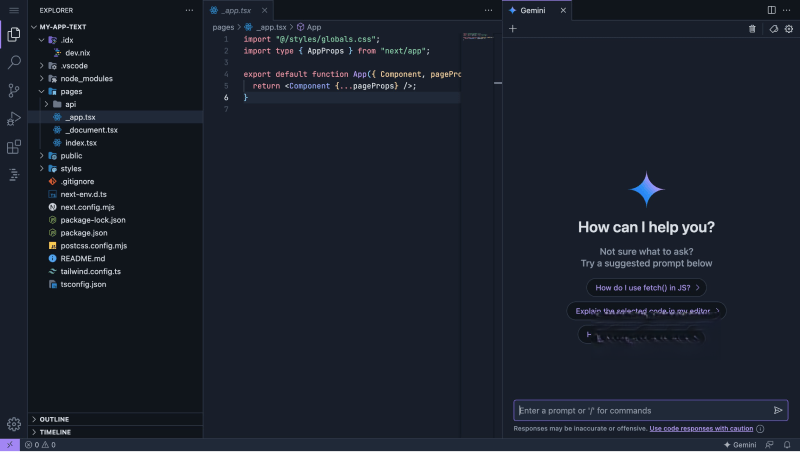Expand the OUTLINE section
The height and width of the screenshot is (452, 800).
coord(54,419)
